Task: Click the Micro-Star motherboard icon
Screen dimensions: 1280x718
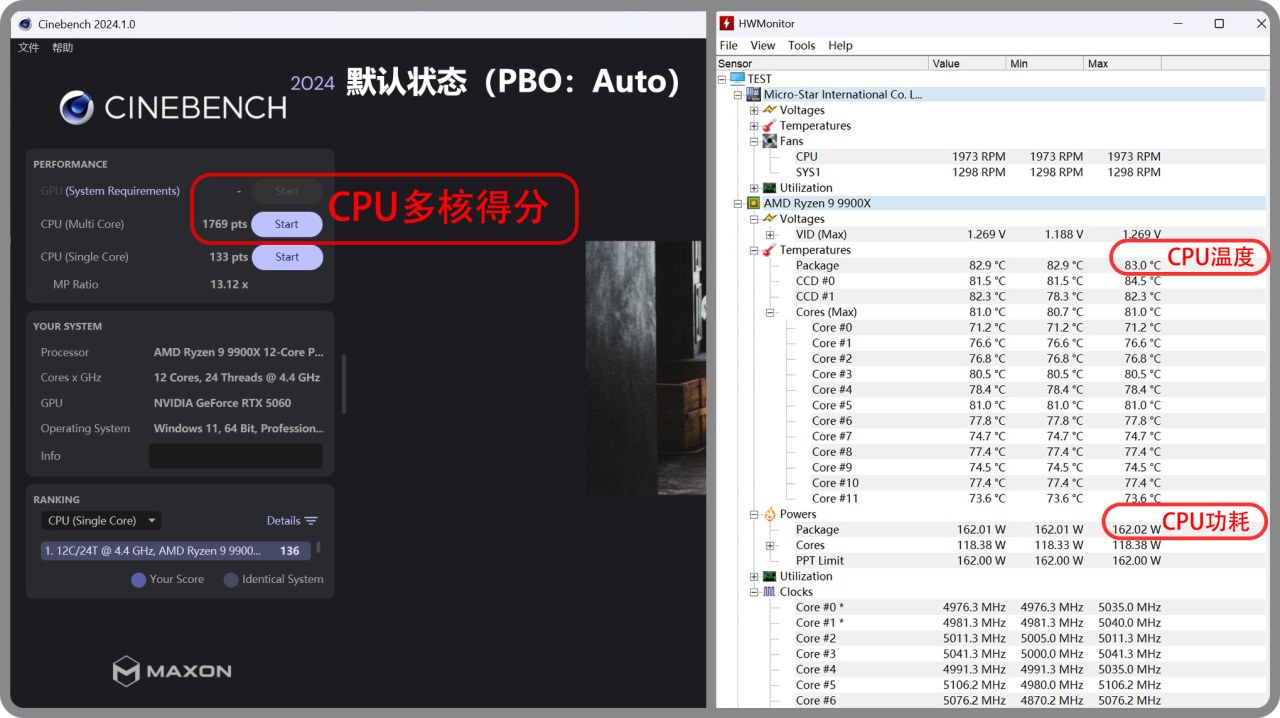Action: 754,94
